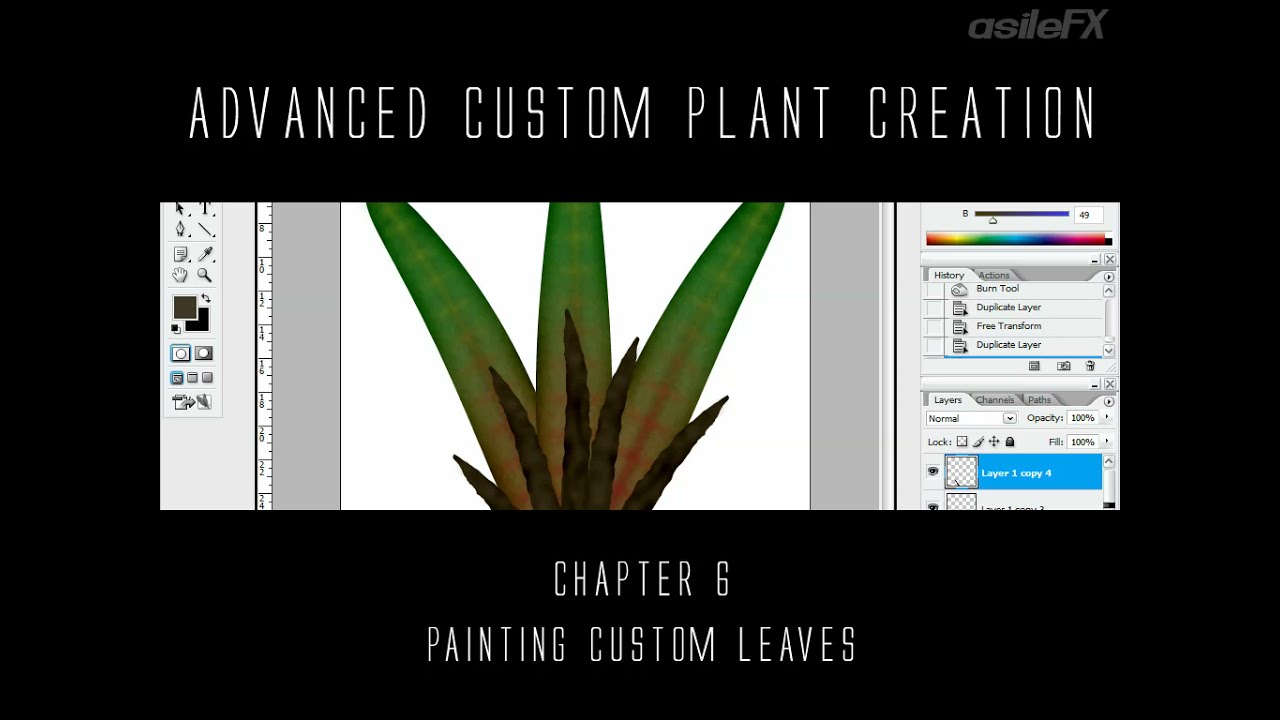Toggle Lock transparent pixels
This screenshot has height=720, width=1280.
pyautogui.click(x=962, y=442)
